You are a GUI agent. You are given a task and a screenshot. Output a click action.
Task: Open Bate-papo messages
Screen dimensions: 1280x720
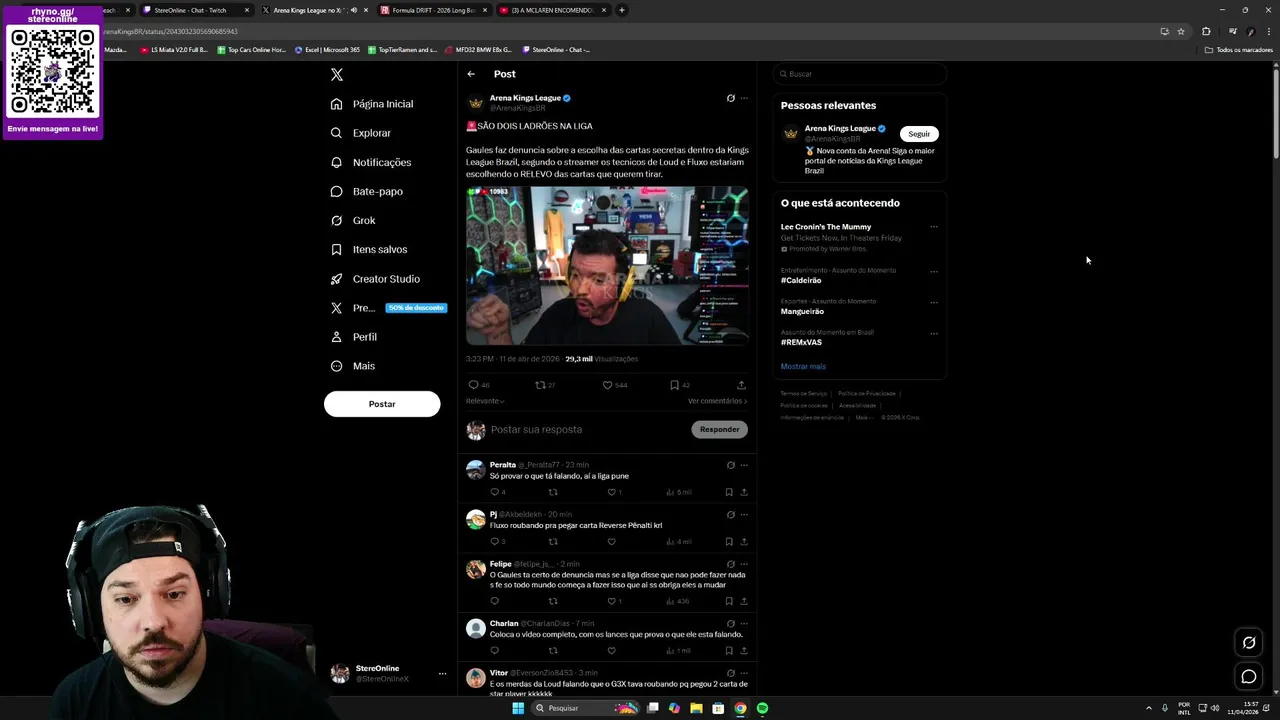(x=366, y=191)
